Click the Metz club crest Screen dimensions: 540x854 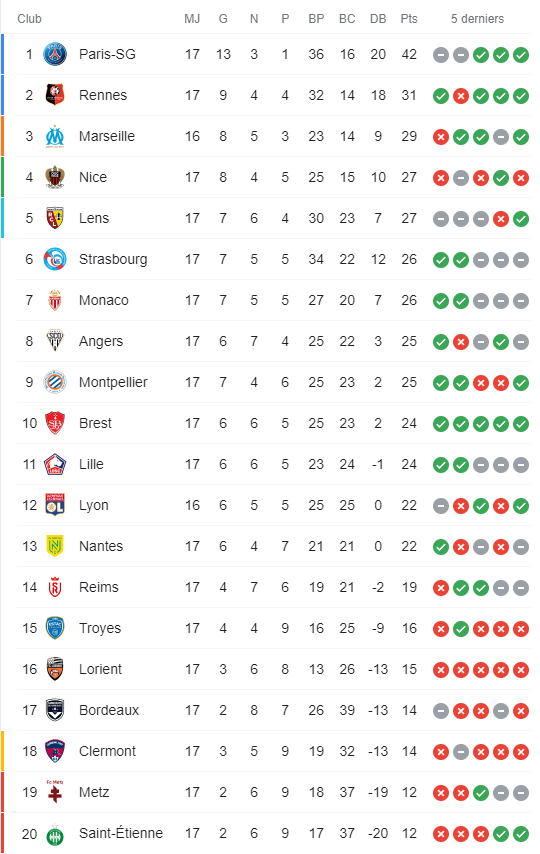click(54, 792)
